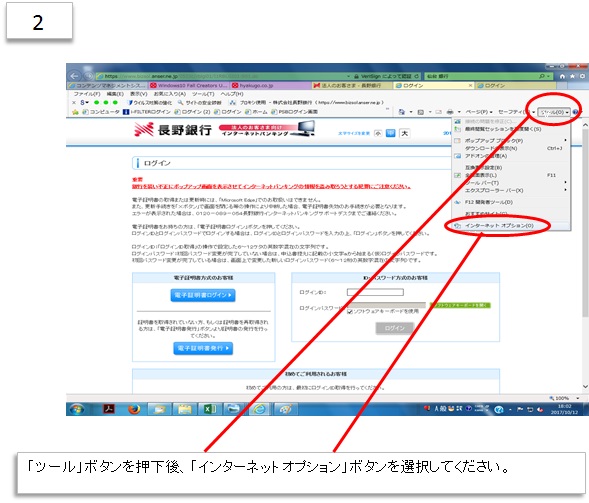The image size is (589, 503).
Task: Expand the ポップアップ ブロック(P) submenu
Action: click(511, 140)
